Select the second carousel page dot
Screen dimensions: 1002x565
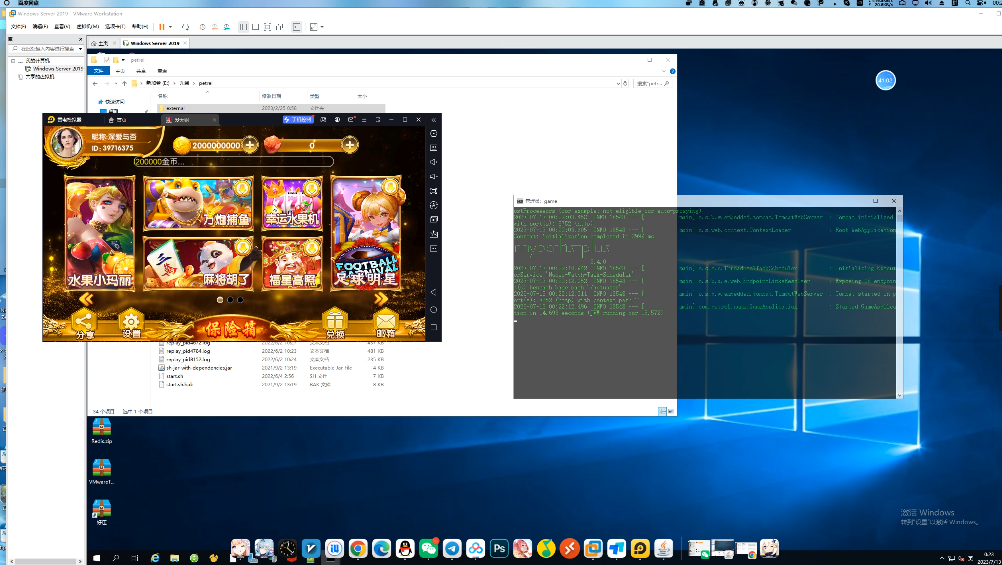click(230, 299)
